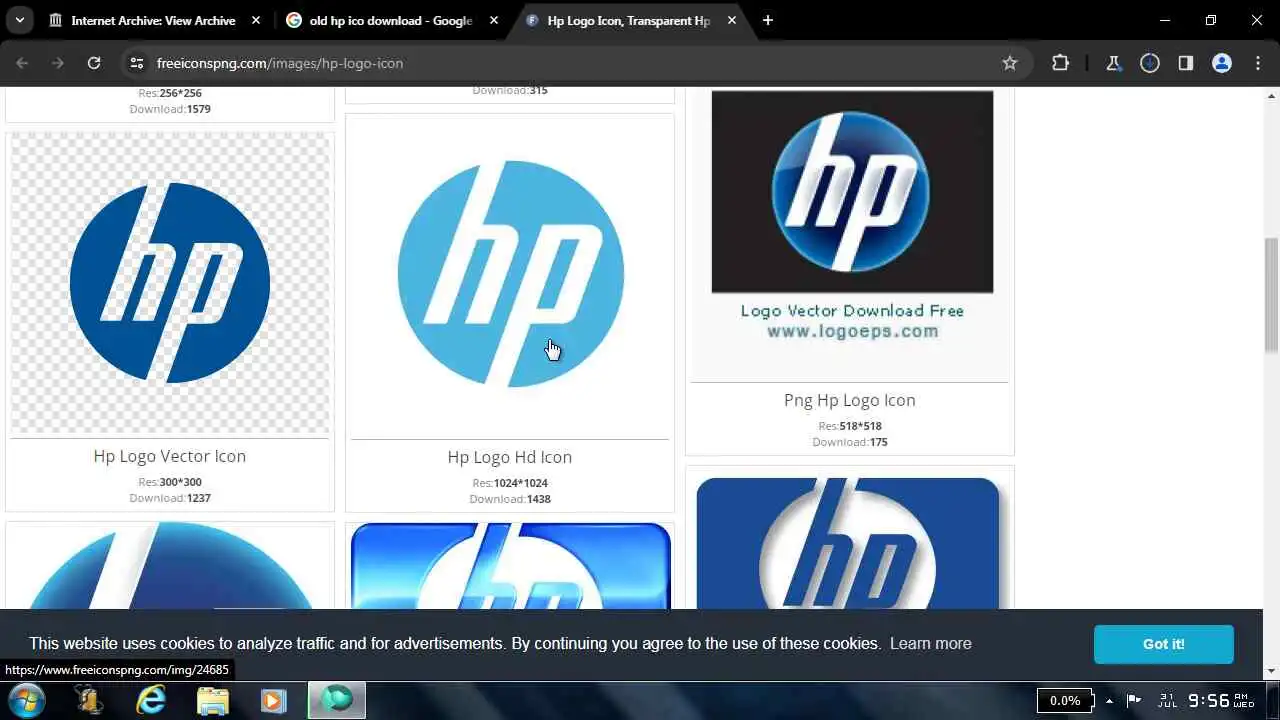Image resolution: width=1280 pixels, height=720 pixels.
Task: Open Action Center flag icon
Action: (x=1134, y=700)
